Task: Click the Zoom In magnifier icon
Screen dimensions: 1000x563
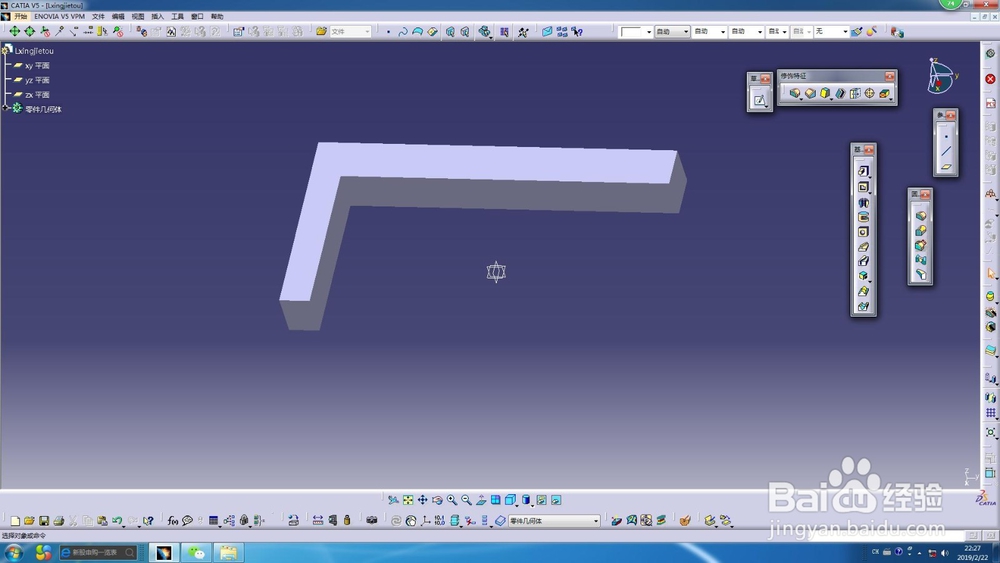Action: pos(452,500)
